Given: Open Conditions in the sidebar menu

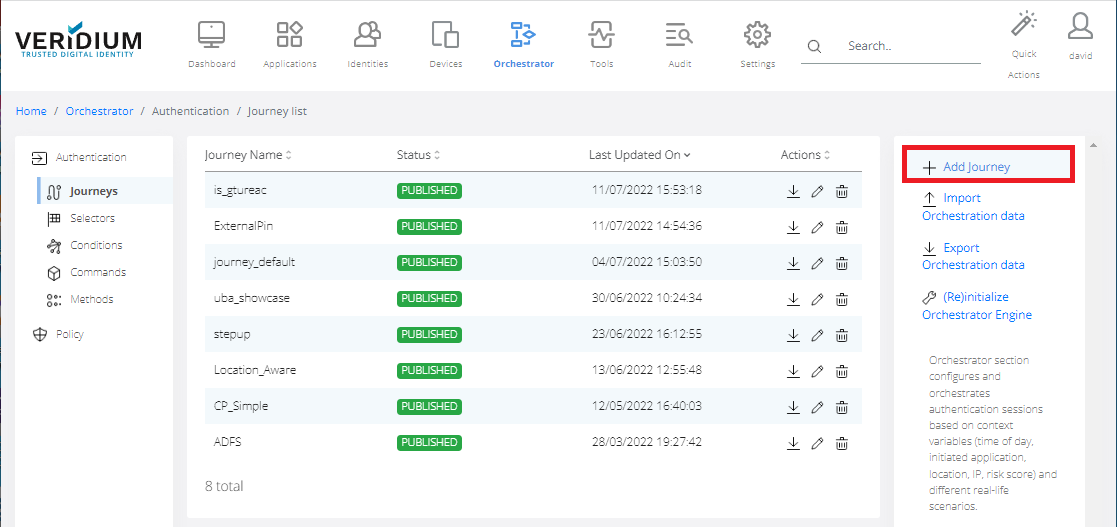Looking at the screenshot, I should [96, 245].
